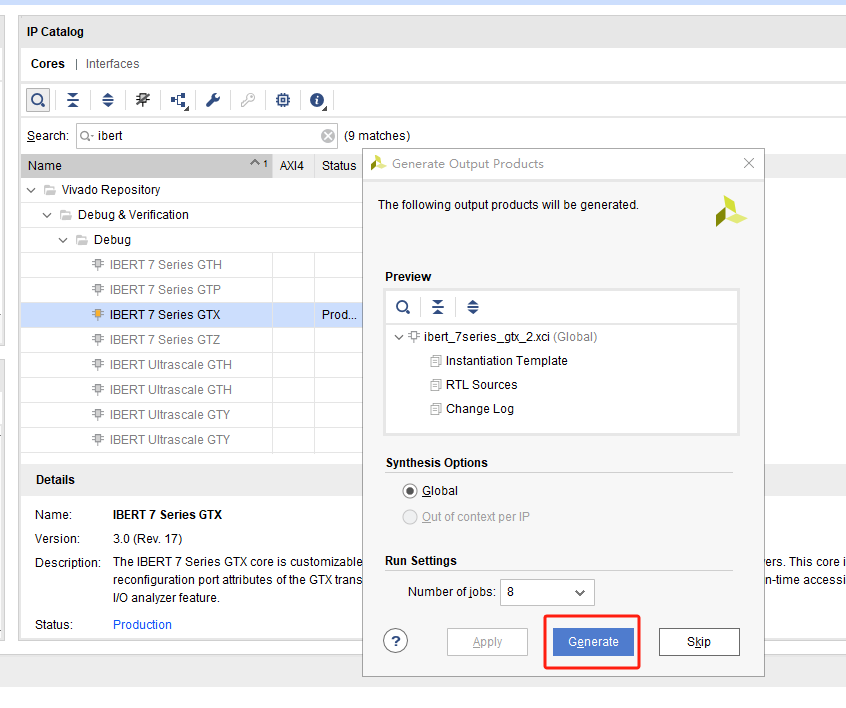This screenshot has width=846, height=708.
Task: Toggle the search icon in IP Catalog toolbar
Action: 38,100
